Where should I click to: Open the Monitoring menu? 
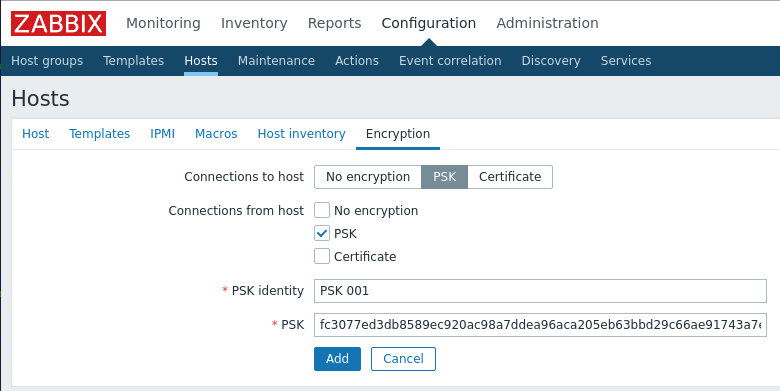(x=163, y=23)
